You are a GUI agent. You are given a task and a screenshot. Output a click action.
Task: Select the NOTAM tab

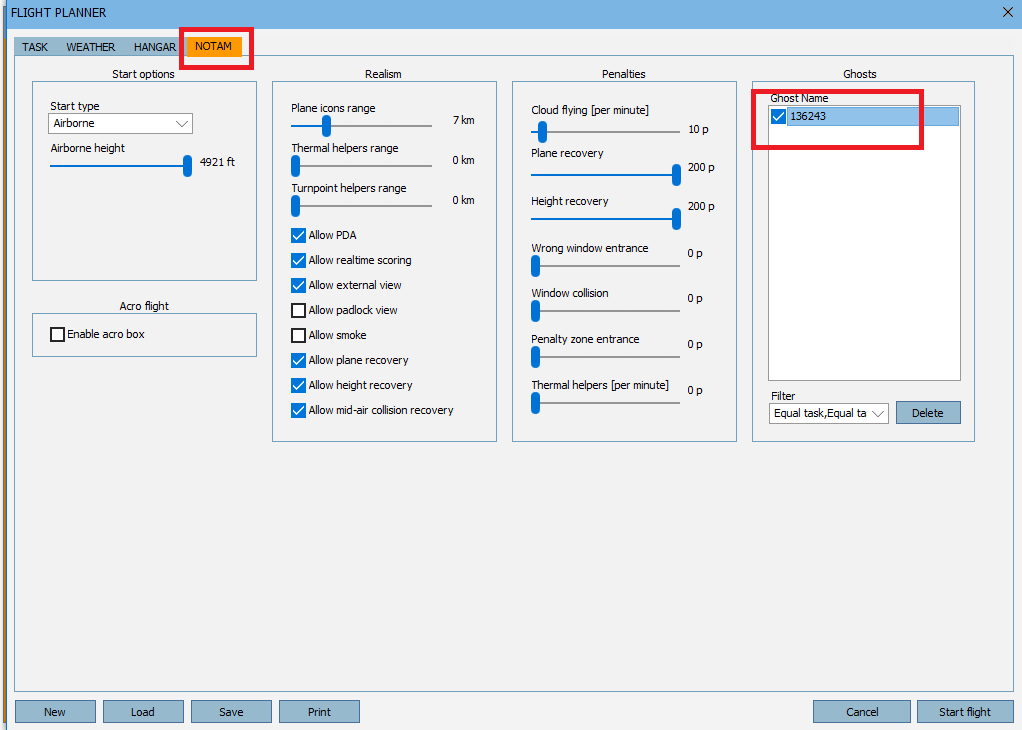(214, 46)
